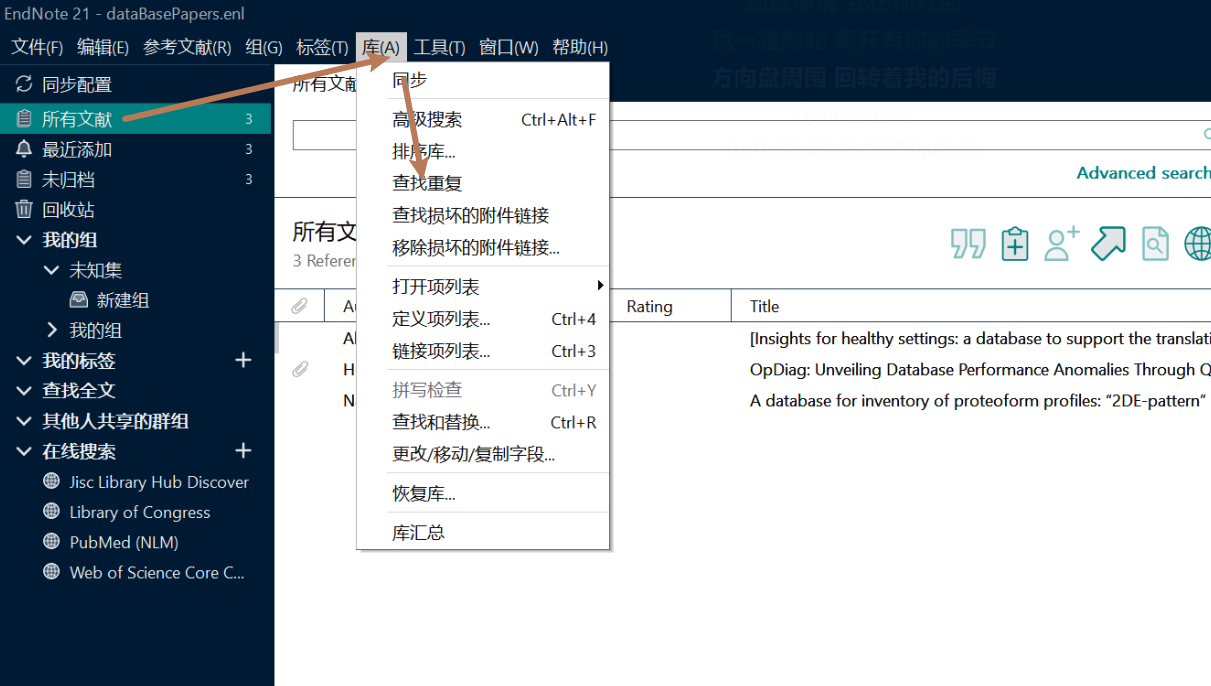The width and height of the screenshot is (1211, 686).
Task: Click the globe icon beside PubMed (NLM)
Action: click(52, 541)
